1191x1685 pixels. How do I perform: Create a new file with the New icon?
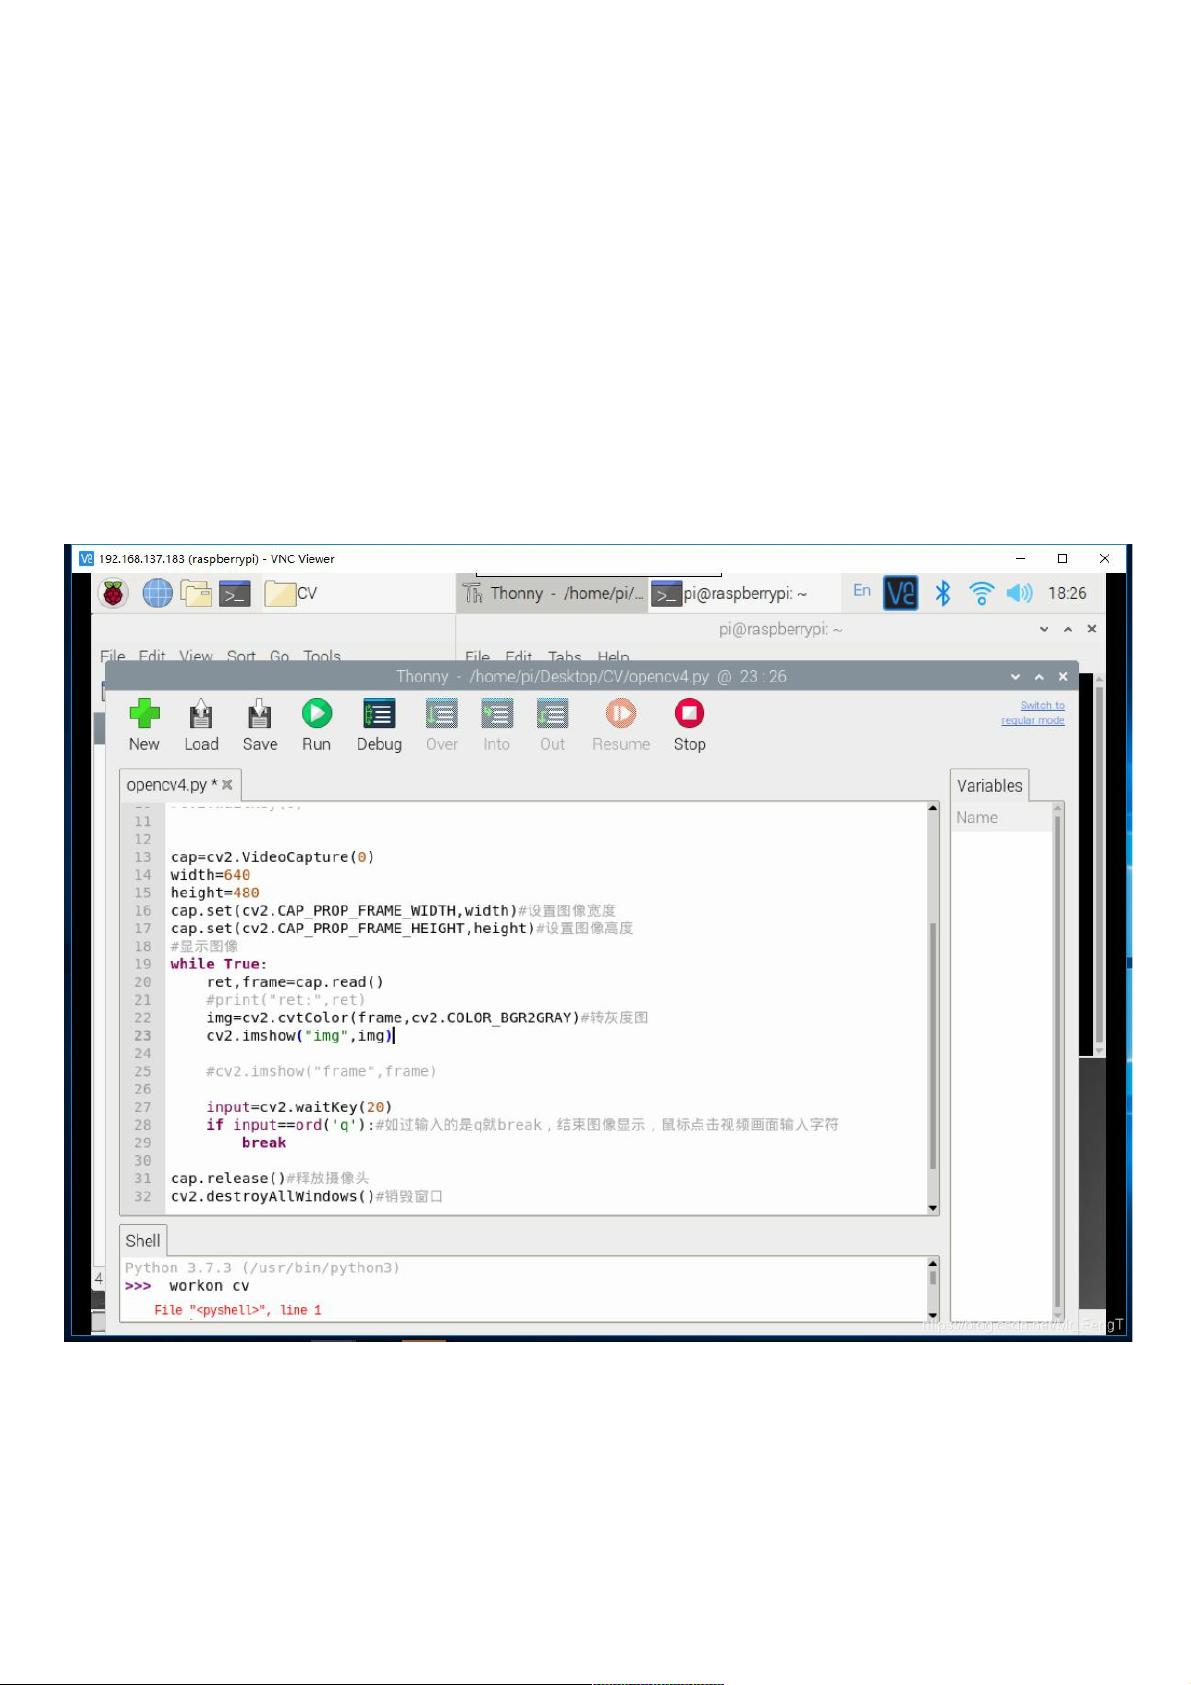pyautogui.click(x=144, y=713)
